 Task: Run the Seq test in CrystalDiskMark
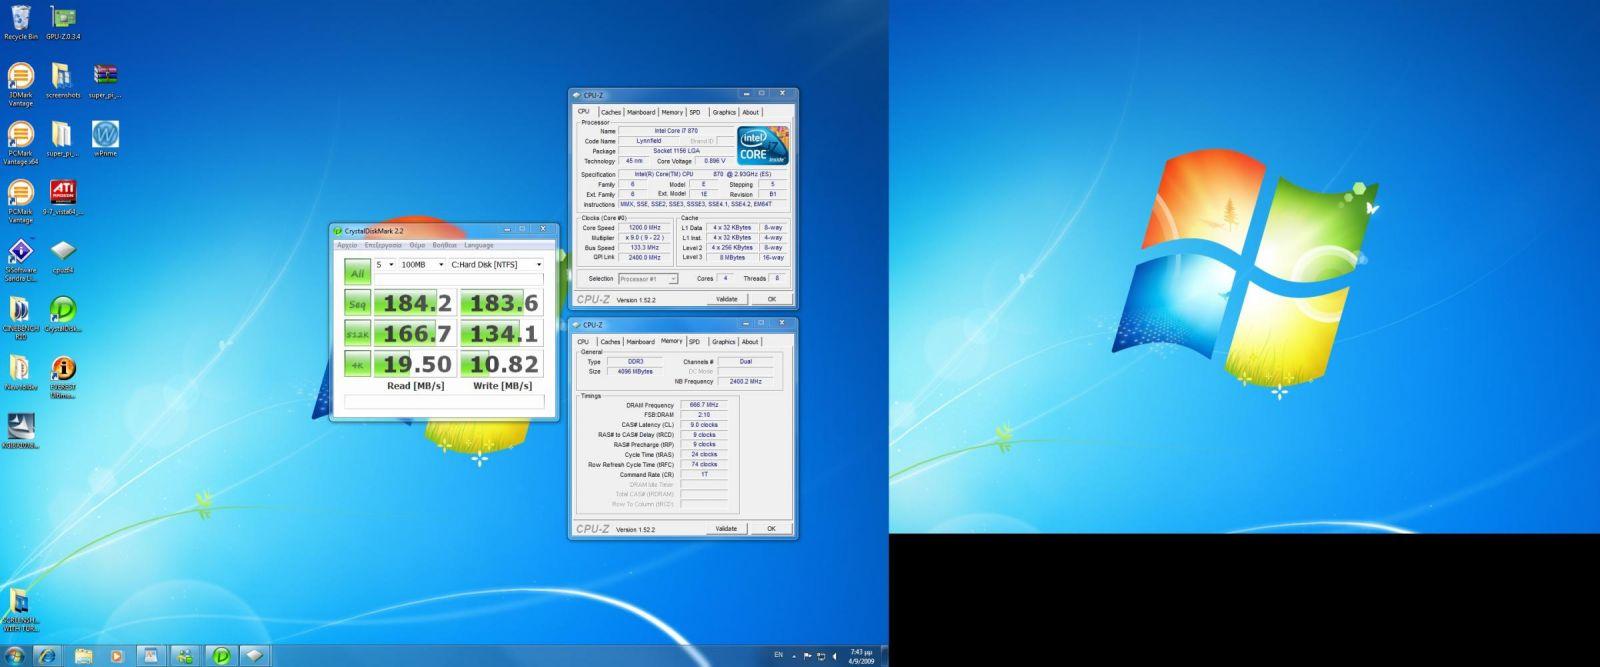[x=357, y=302]
